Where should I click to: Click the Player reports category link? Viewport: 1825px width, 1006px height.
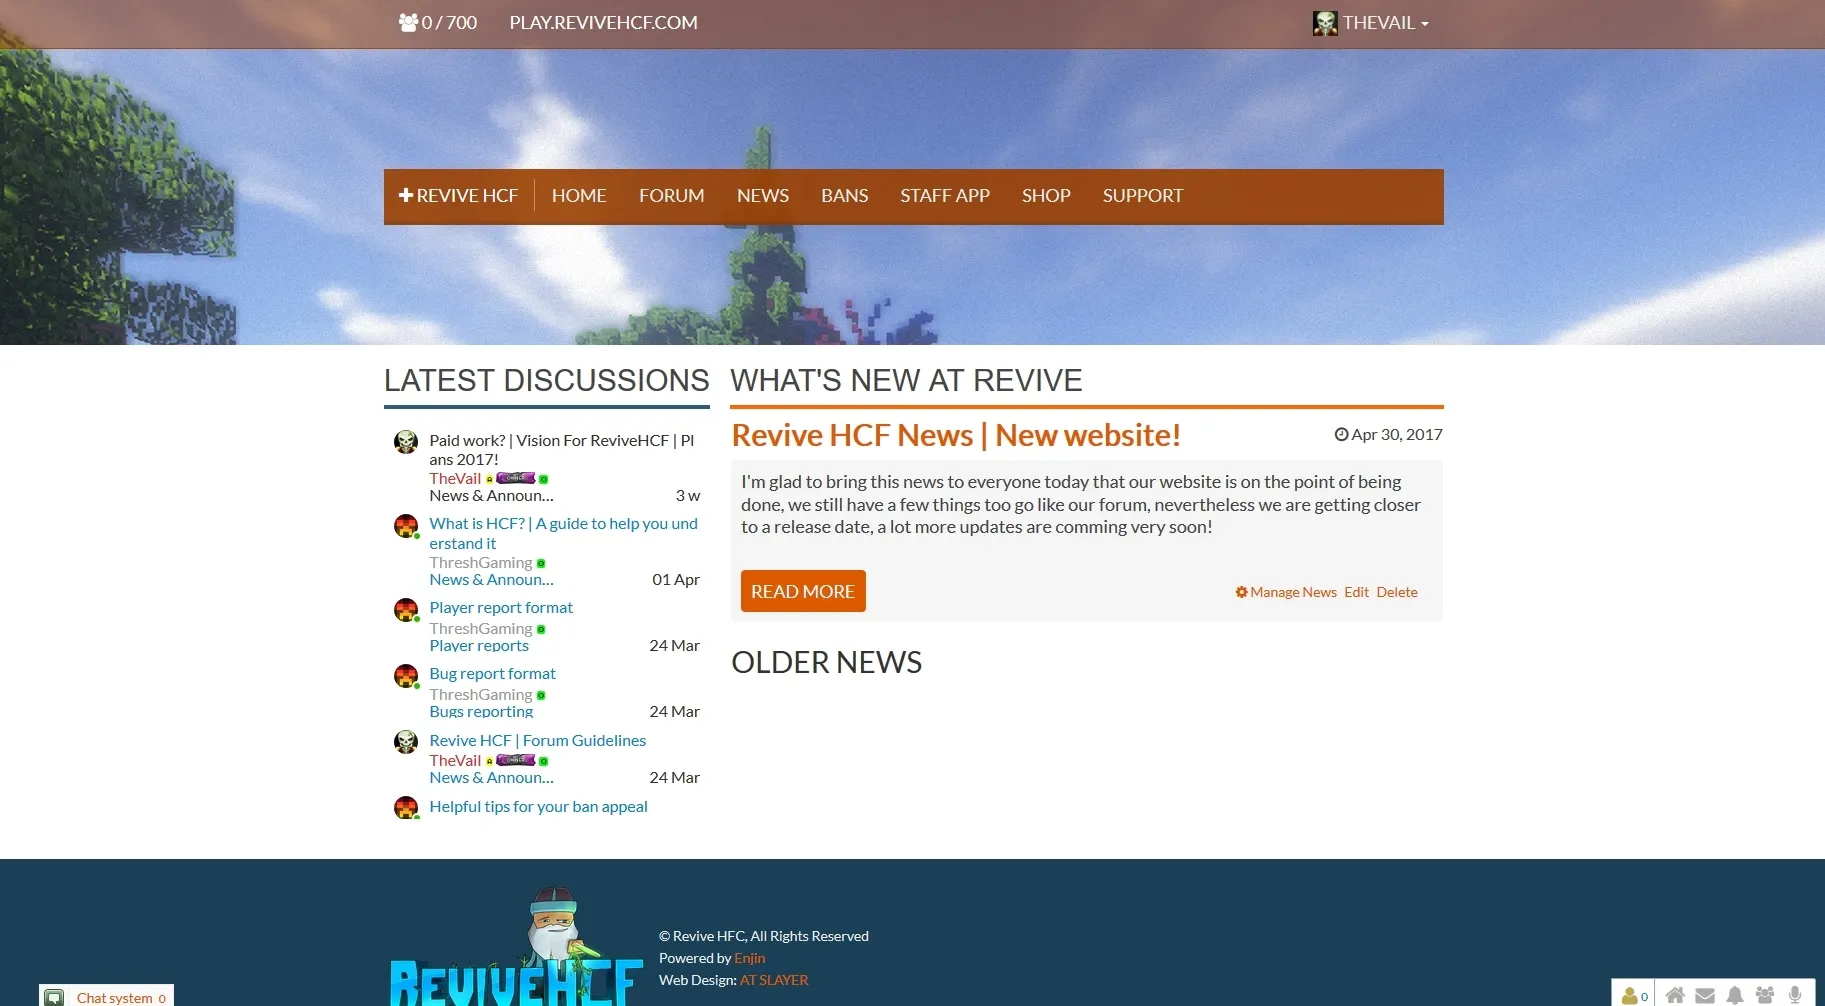(x=479, y=646)
